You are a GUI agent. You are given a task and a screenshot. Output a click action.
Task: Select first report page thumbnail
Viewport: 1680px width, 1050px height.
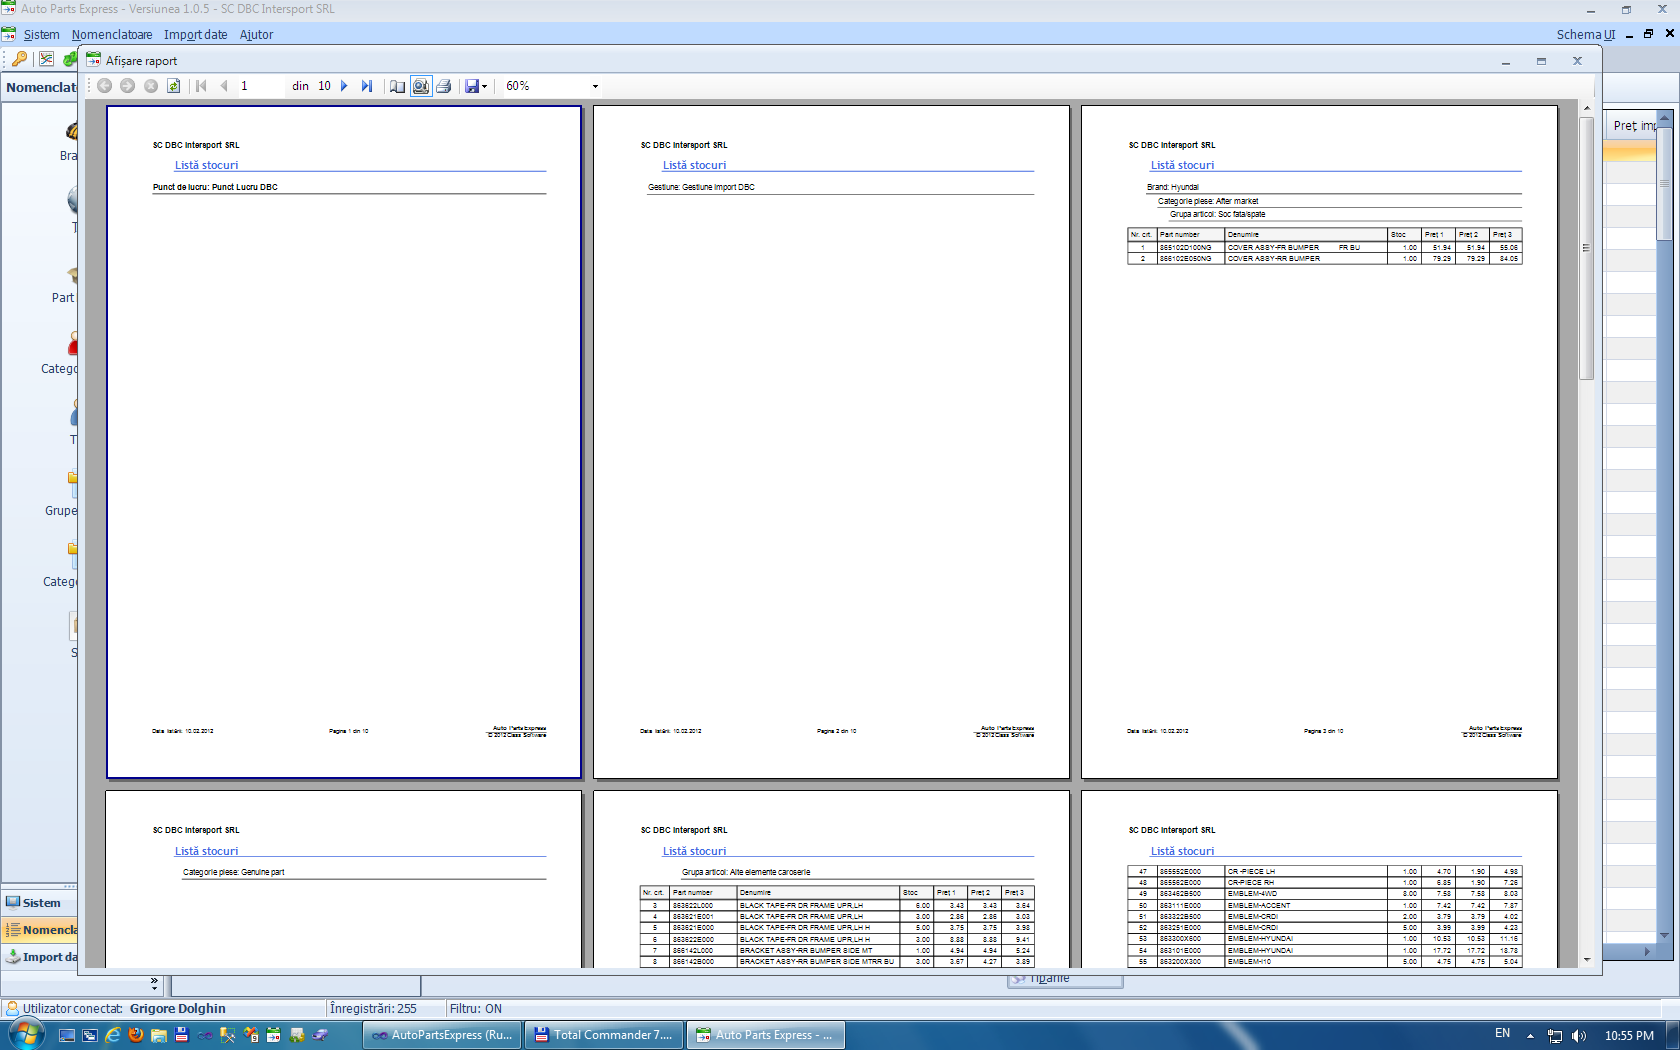point(344,442)
